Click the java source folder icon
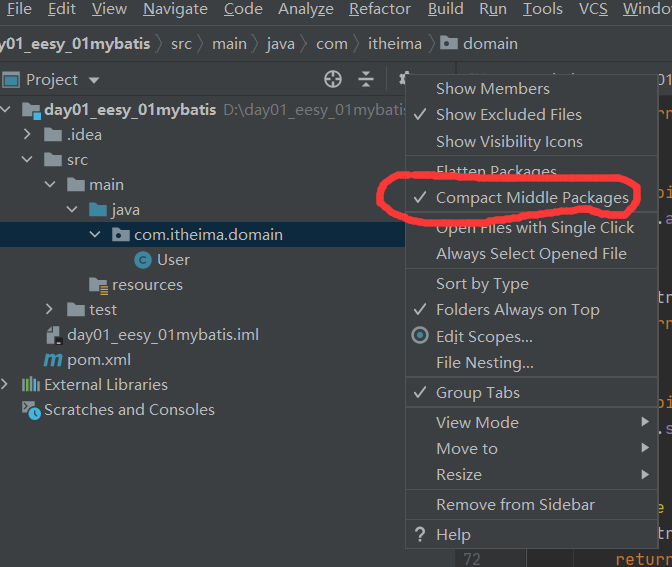This screenshot has height=567, width=672. coord(98,210)
